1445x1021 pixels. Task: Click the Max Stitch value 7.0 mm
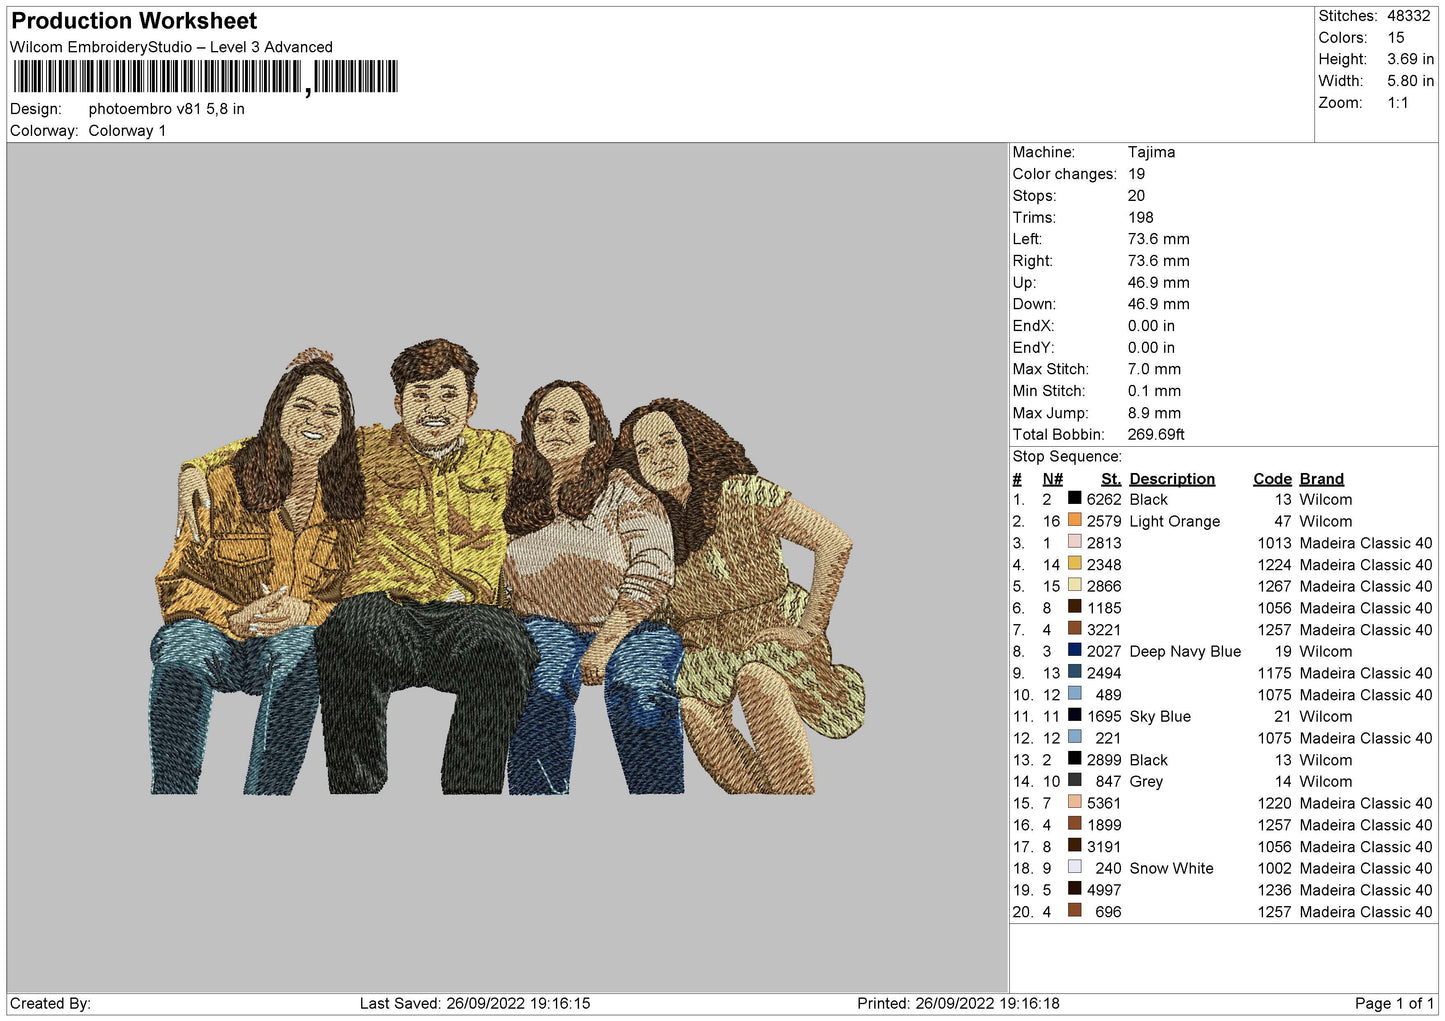click(x=1154, y=369)
